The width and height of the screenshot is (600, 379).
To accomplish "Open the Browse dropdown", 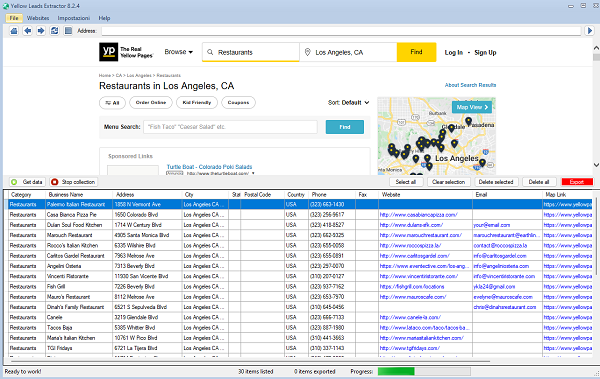I will point(179,52).
